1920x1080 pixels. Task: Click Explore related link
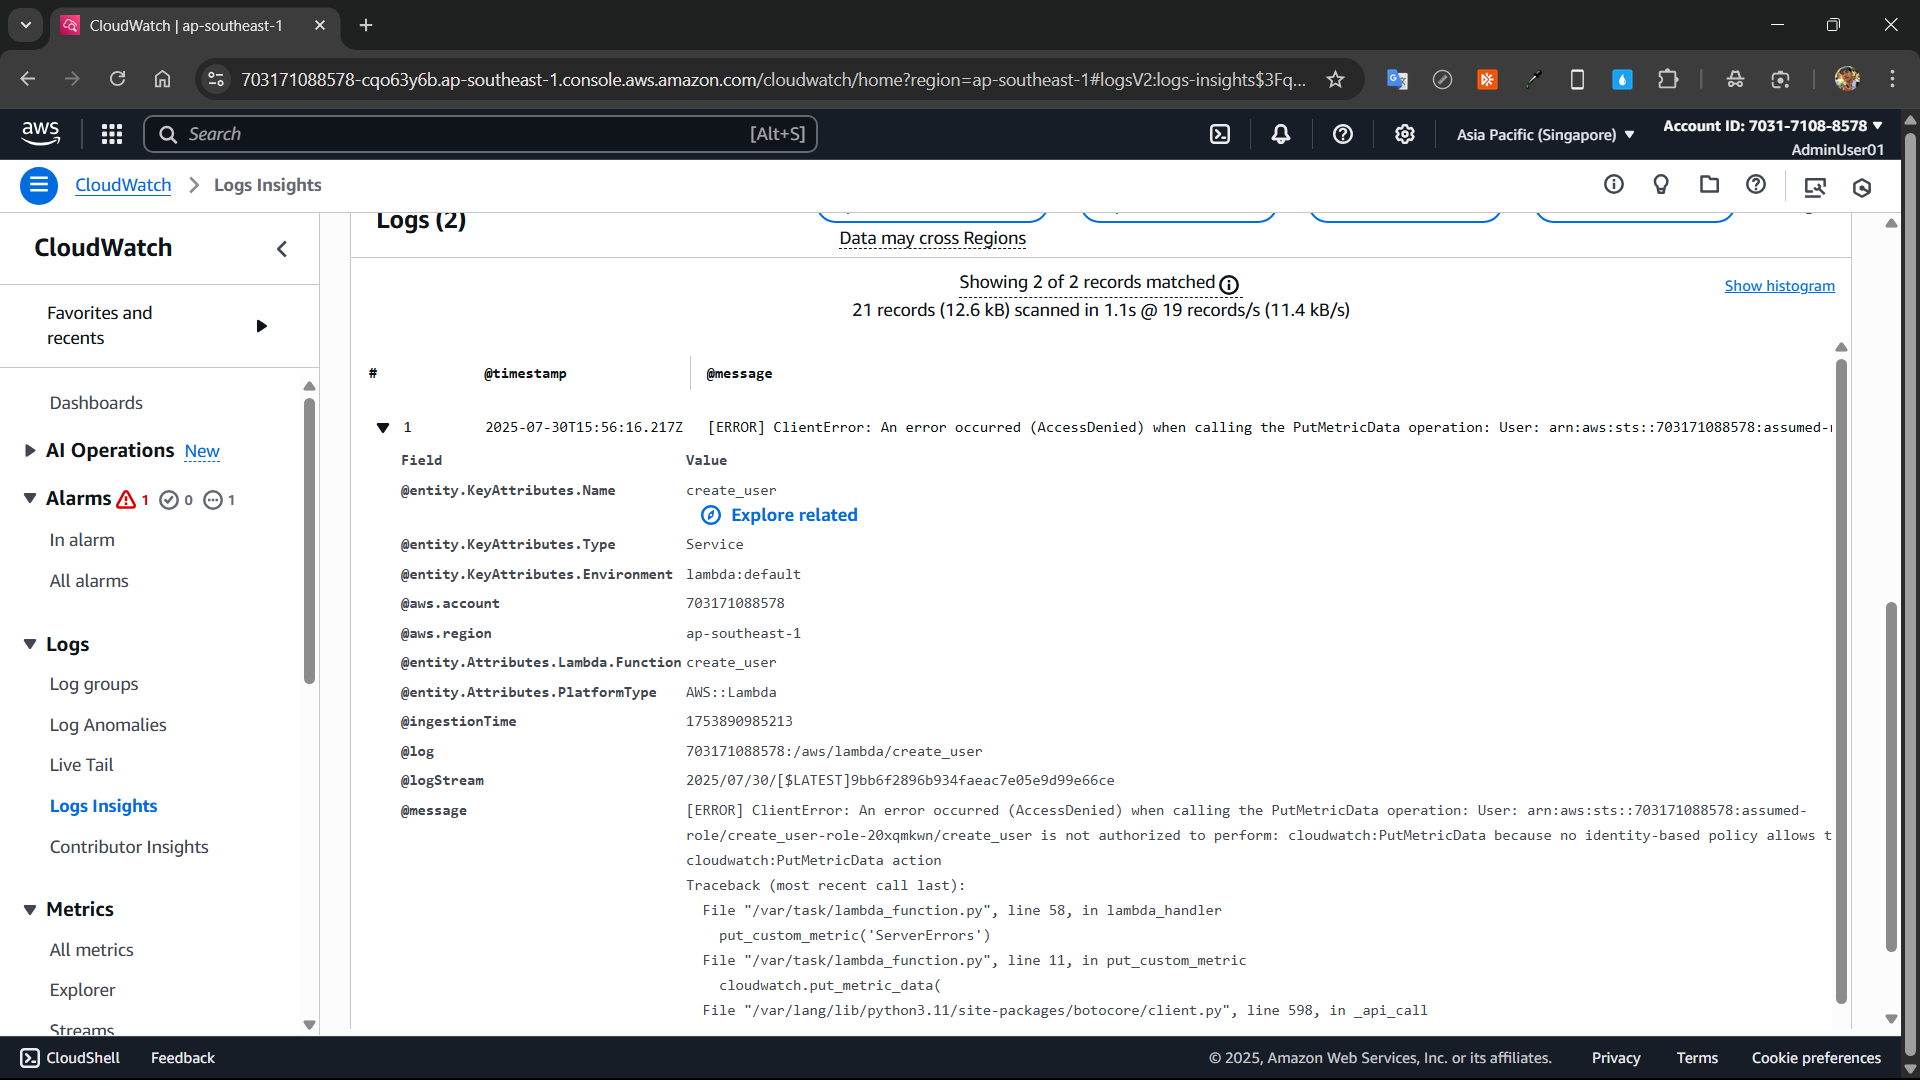779,515
